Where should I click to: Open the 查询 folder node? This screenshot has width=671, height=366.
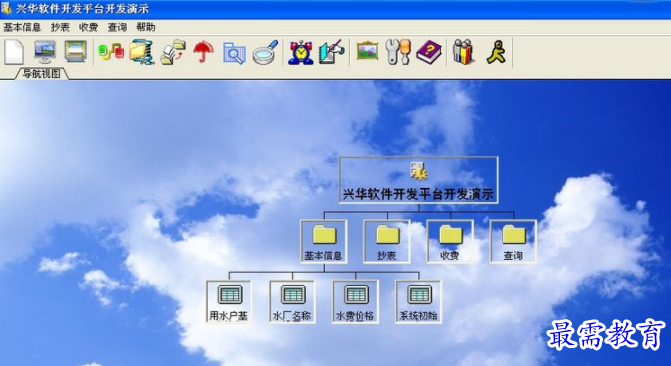point(513,241)
